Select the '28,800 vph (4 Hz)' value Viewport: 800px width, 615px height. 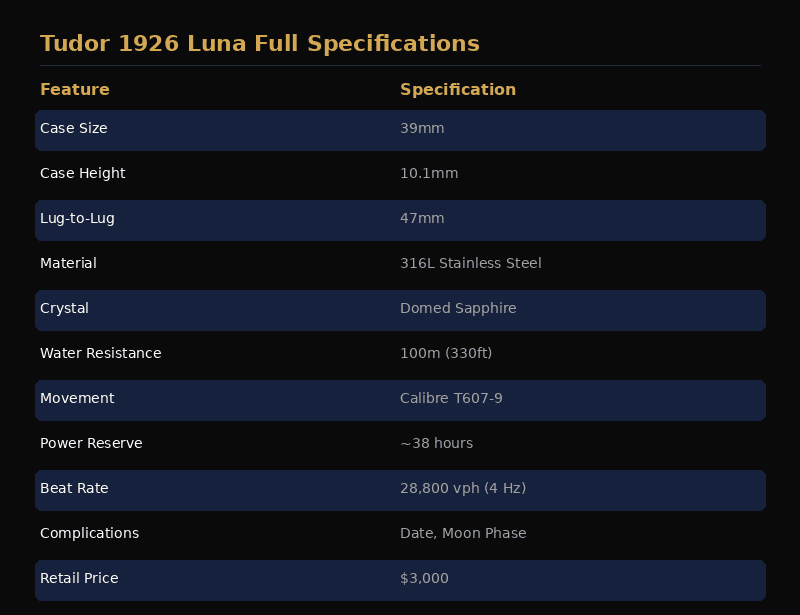tap(463, 488)
